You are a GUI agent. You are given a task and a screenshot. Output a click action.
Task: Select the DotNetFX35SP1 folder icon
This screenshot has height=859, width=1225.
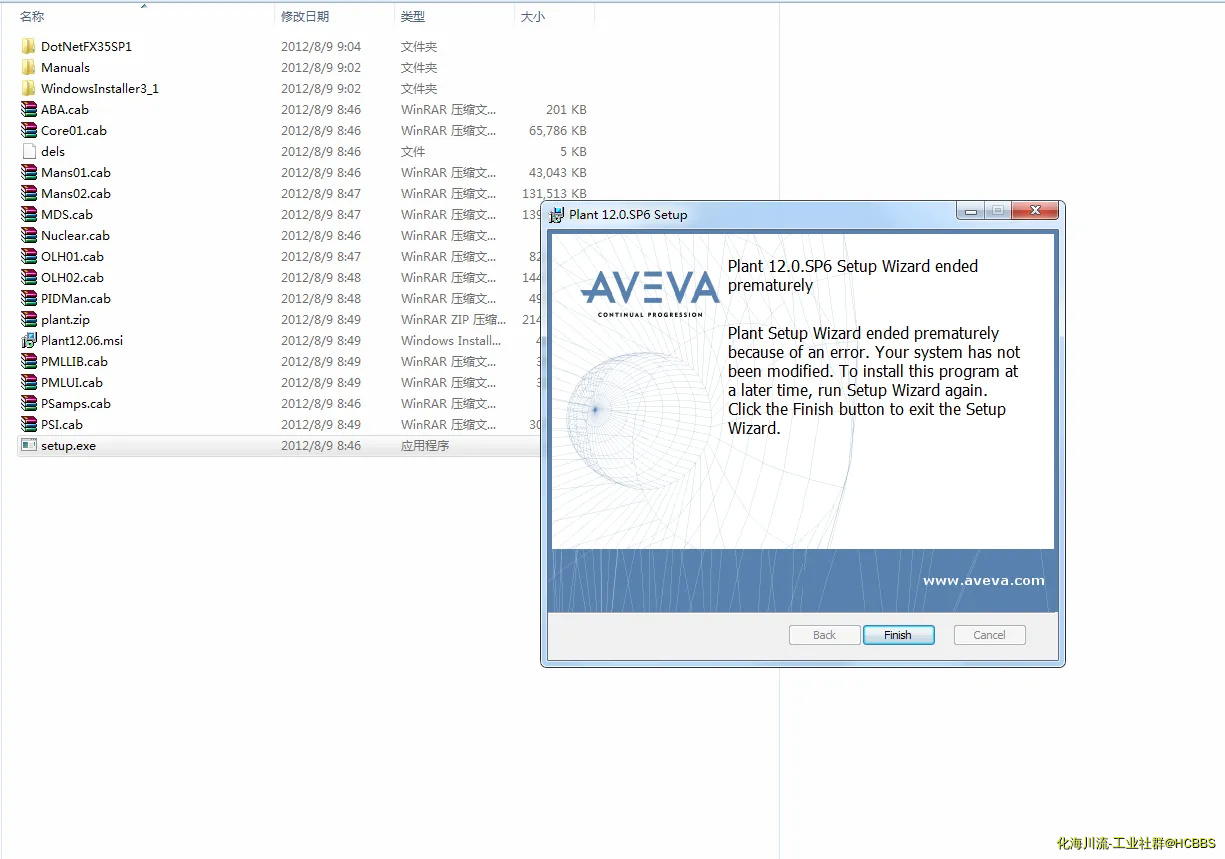click(28, 46)
